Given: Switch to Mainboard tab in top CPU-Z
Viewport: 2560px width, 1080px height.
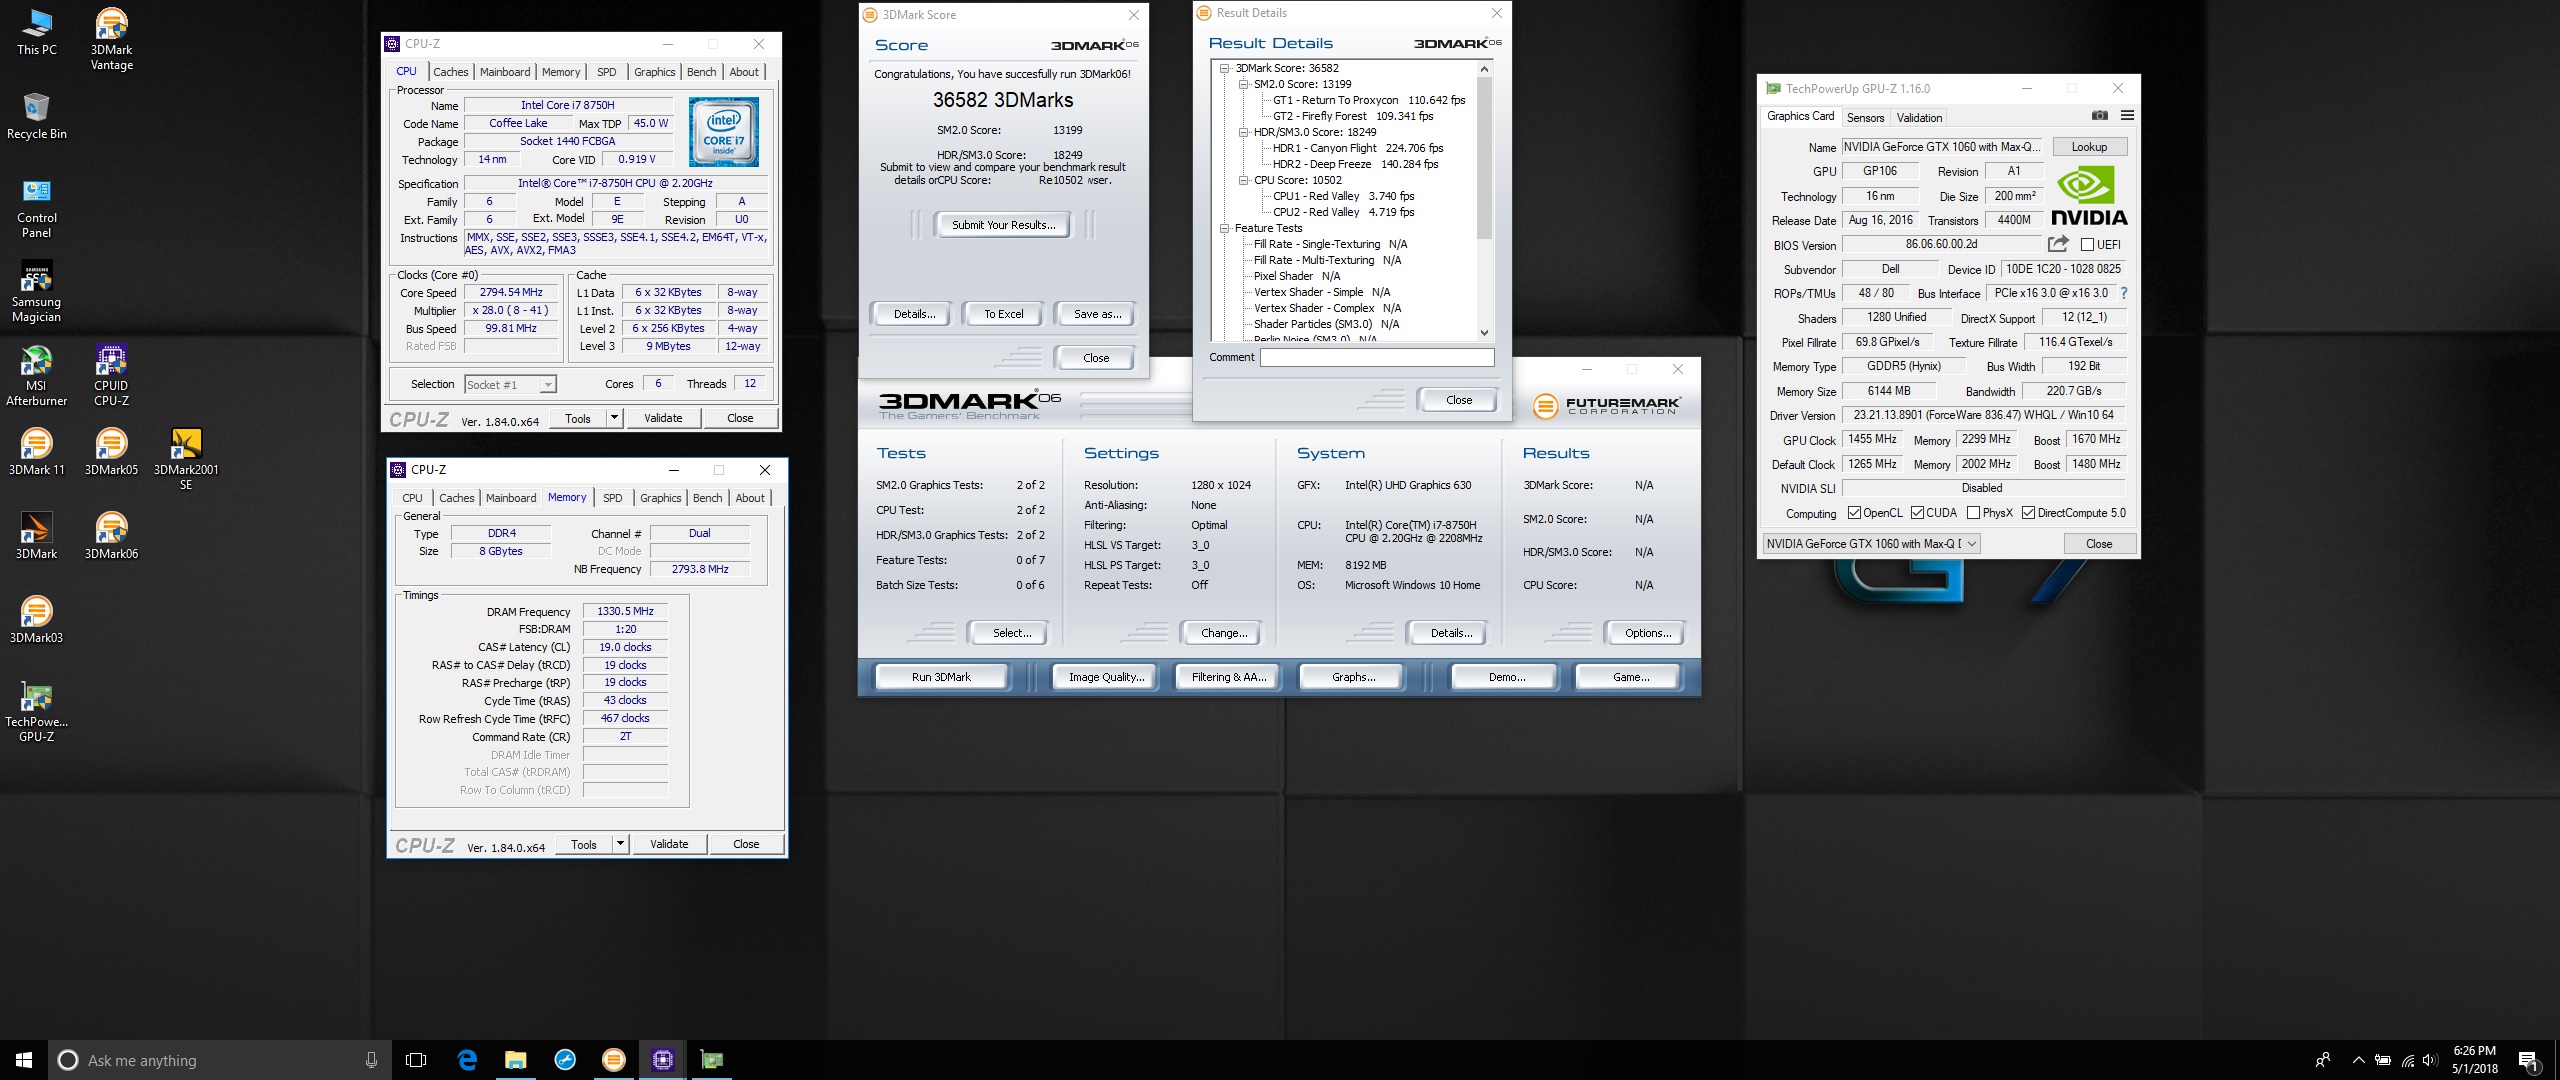Looking at the screenshot, I should point(505,72).
